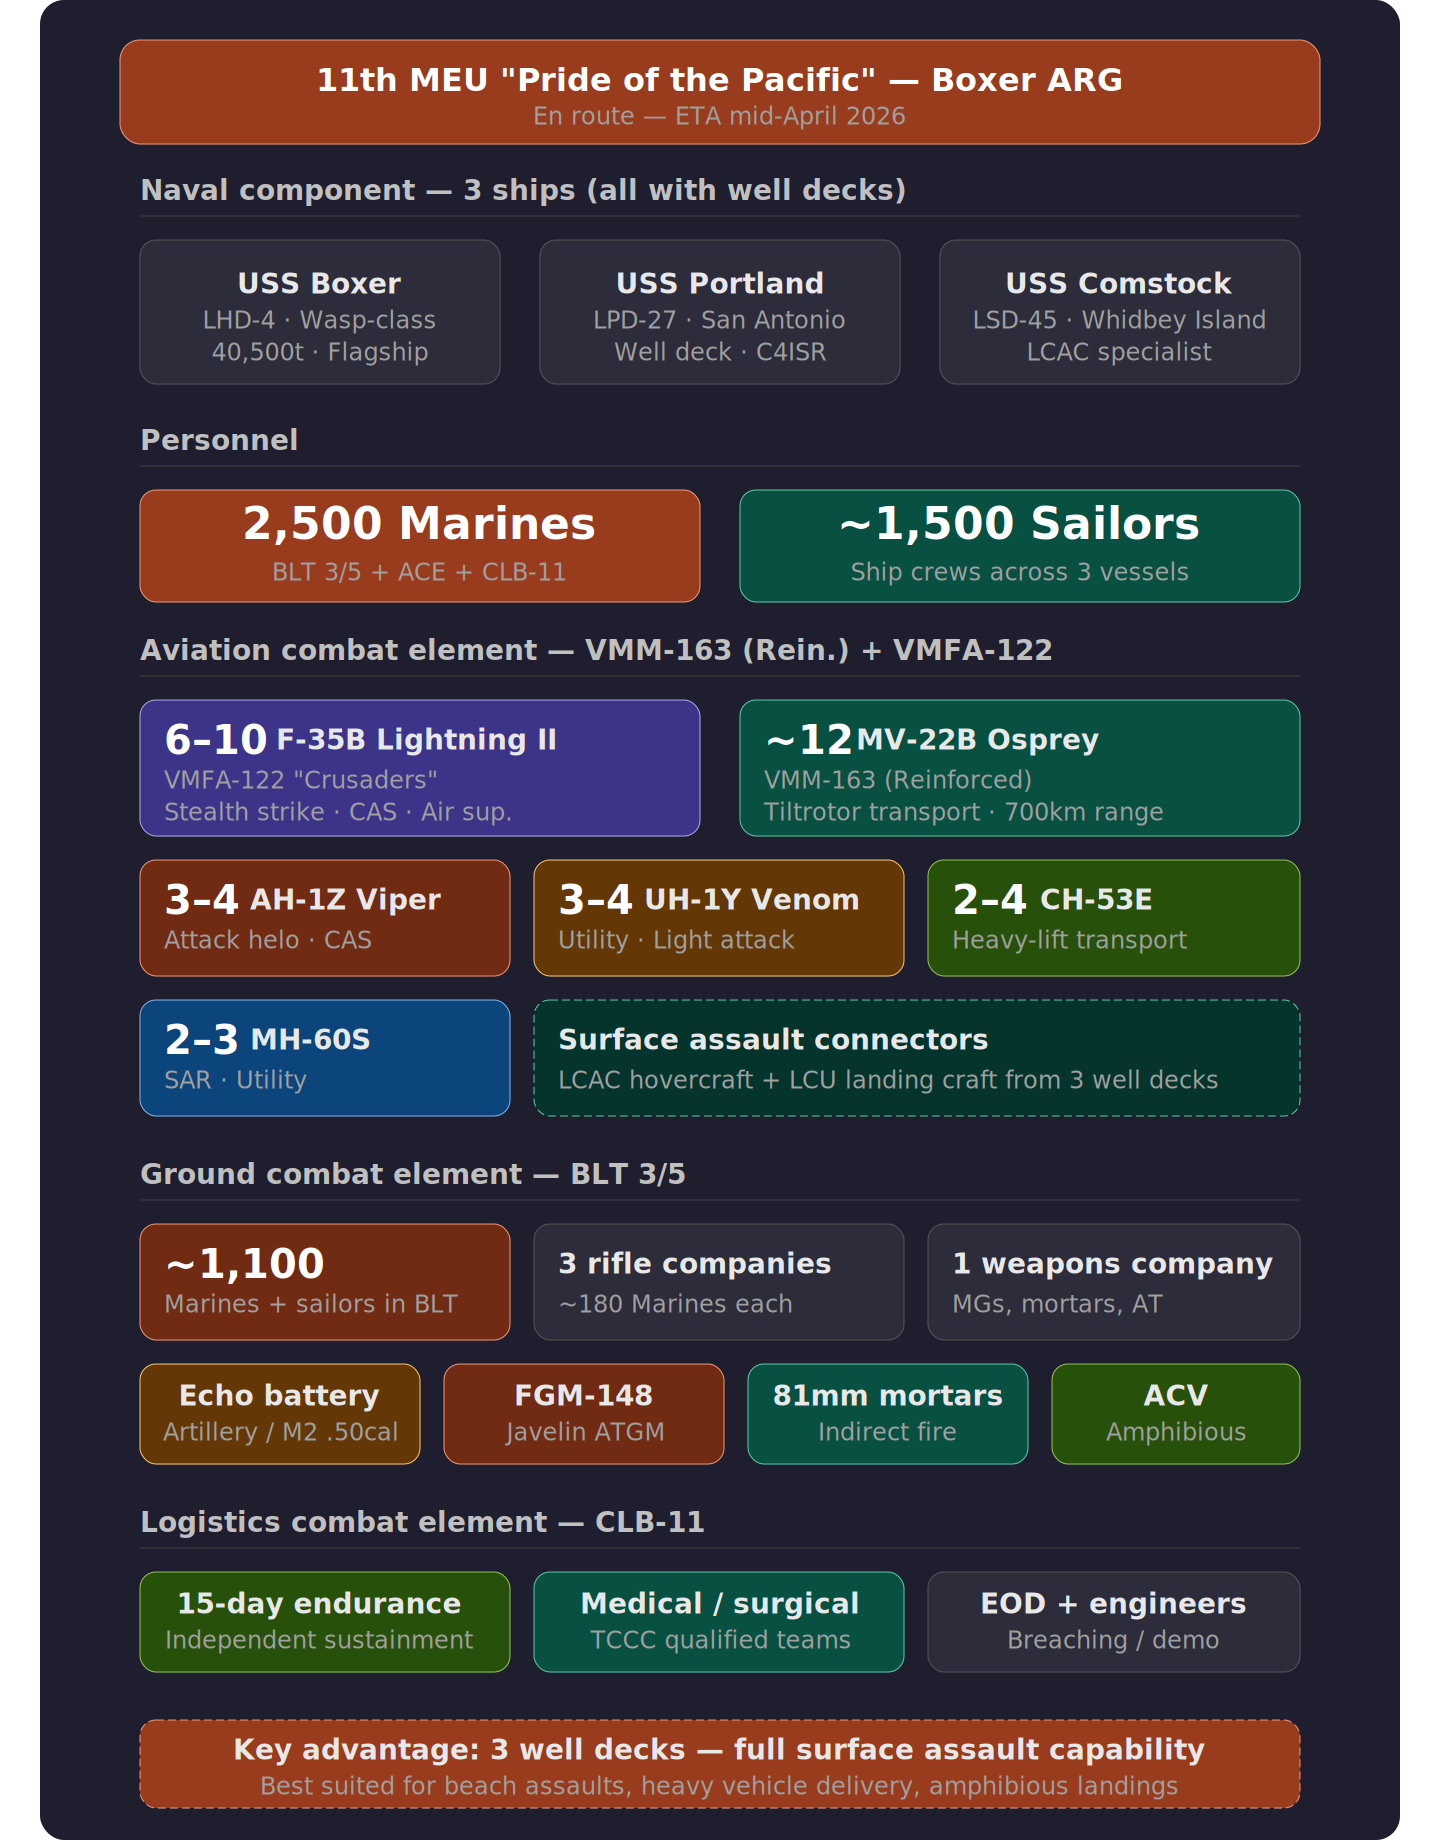
Task: Choose the UH-1Y Venom card
Action: 719,918
